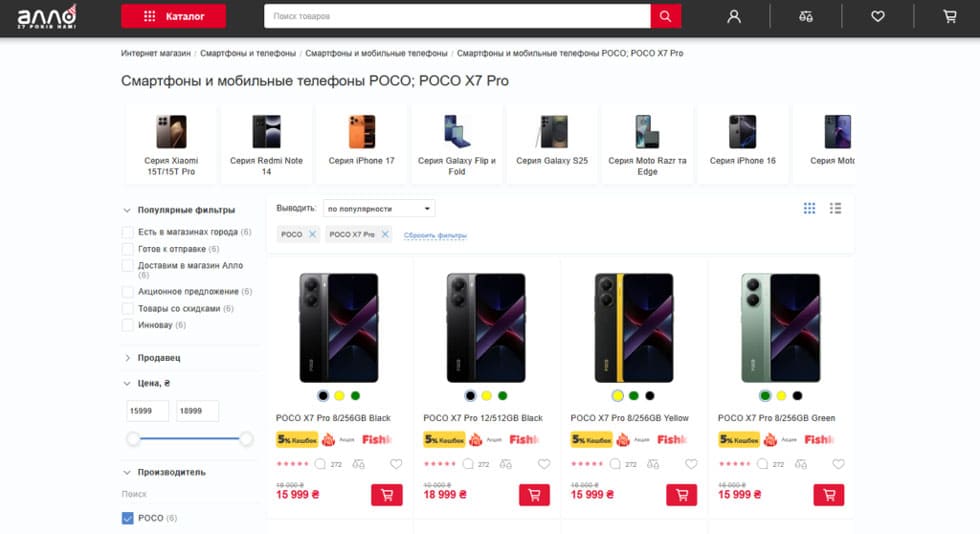This screenshot has width=980, height=534.
Task: Switch to grid view layout
Action: click(x=809, y=208)
